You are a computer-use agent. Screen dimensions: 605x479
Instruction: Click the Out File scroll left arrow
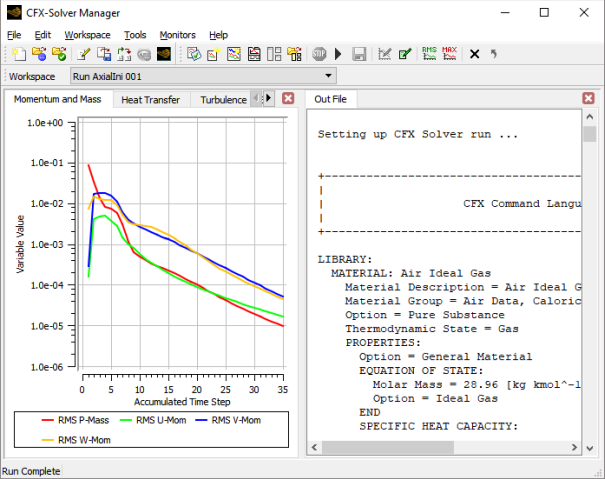314,447
